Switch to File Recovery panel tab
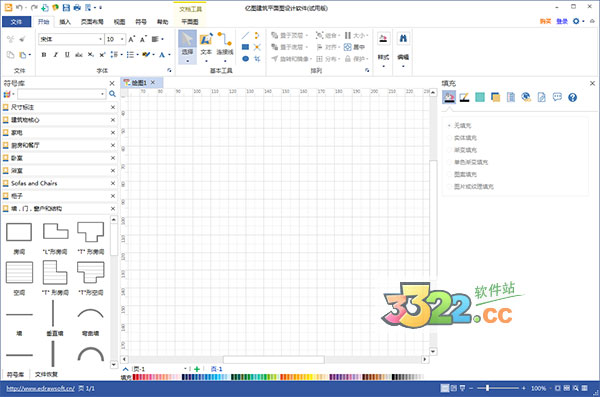Viewport: 600px width, 397px height. click(46, 374)
